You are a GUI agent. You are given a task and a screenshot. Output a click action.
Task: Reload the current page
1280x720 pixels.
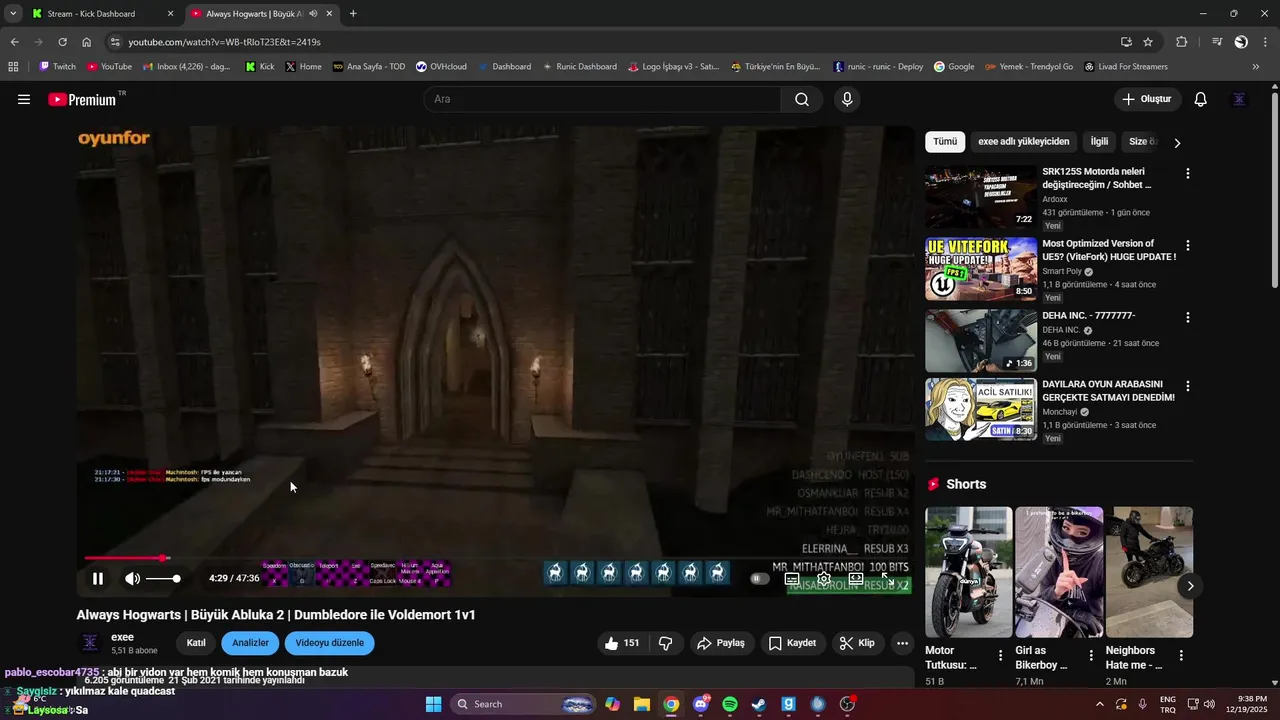click(x=62, y=42)
